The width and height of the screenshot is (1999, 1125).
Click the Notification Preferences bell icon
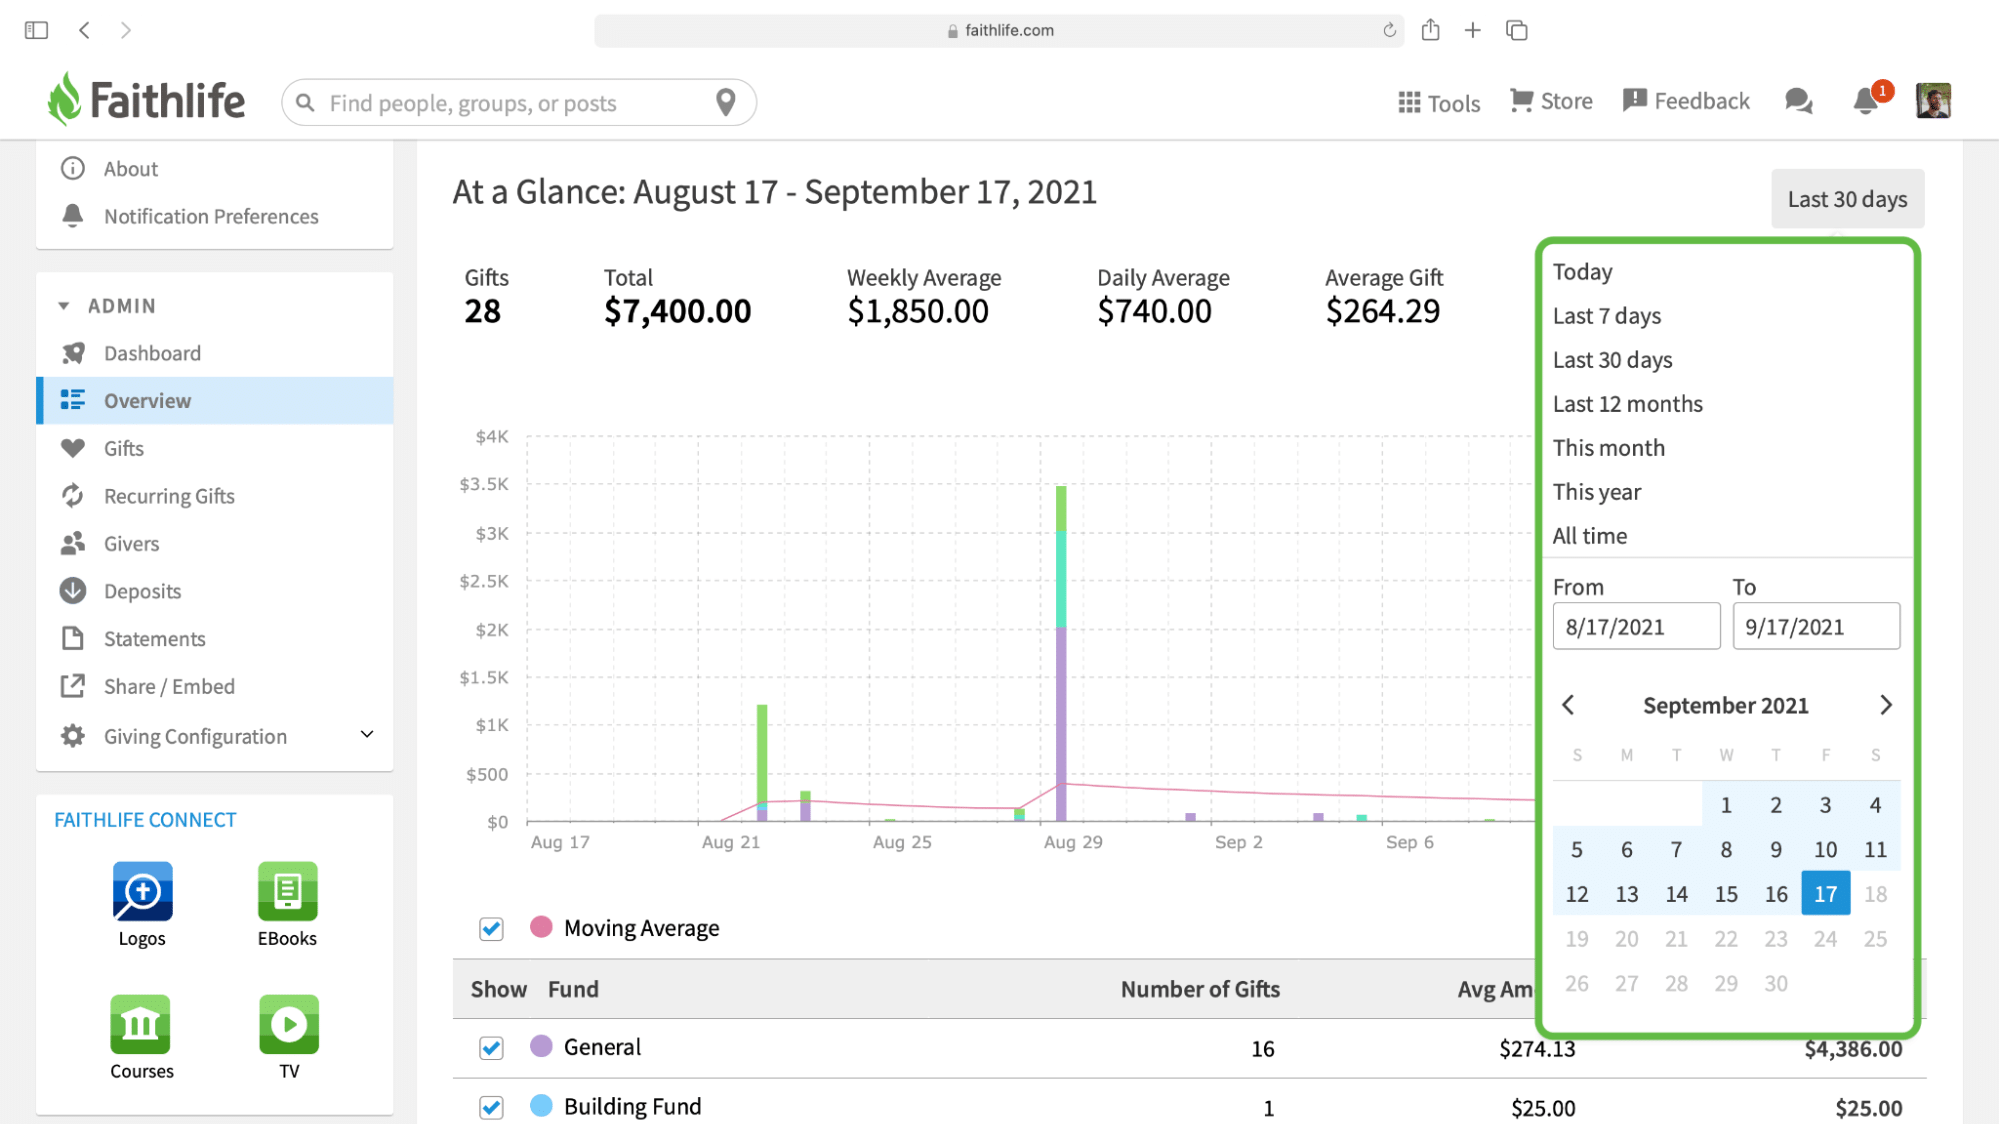point(72,216)
